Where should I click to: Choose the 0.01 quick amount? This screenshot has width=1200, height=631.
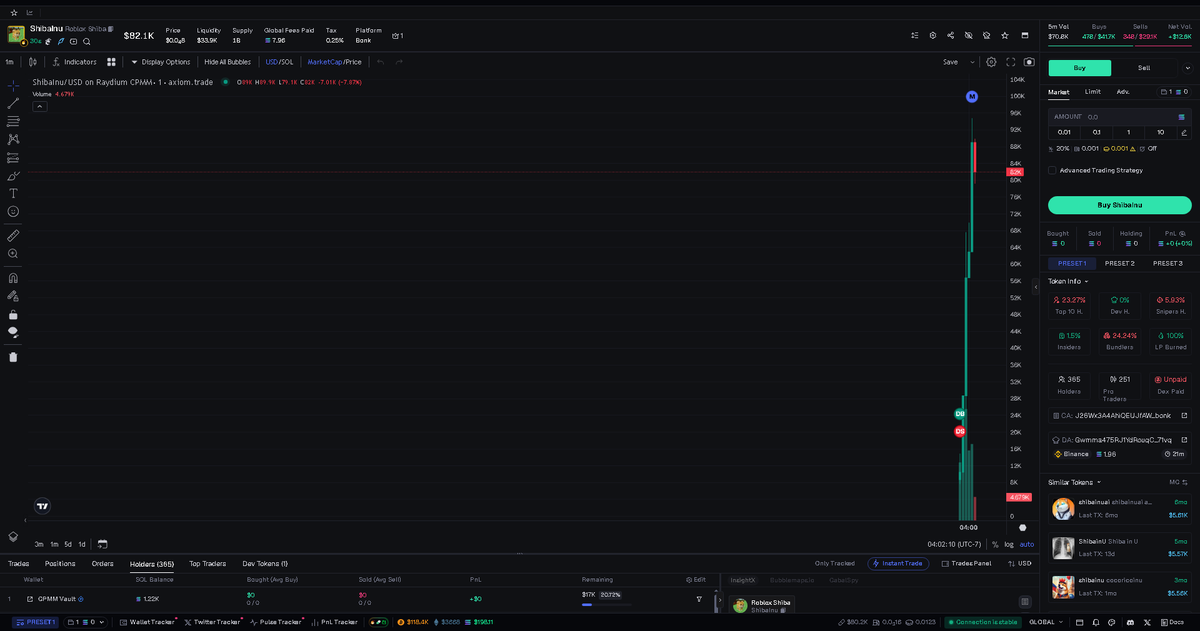point(1064,132)
